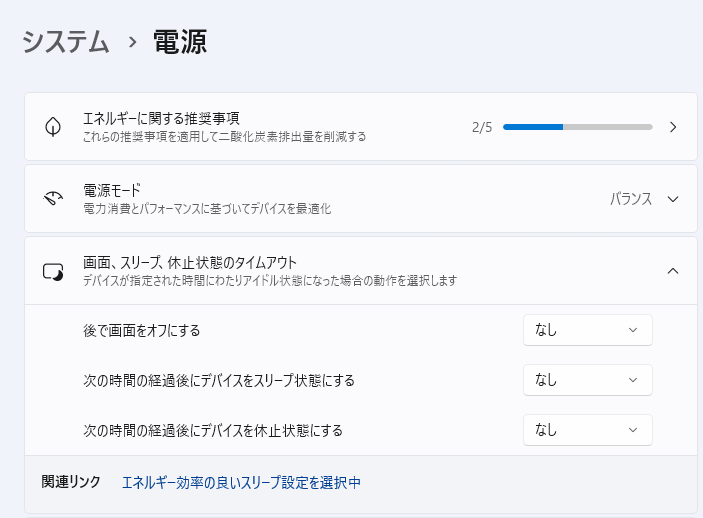Viewport: 703px width, 518px height.
Task: Click the leaf icon for energy recommendations
Action: (x=53, y=127)
